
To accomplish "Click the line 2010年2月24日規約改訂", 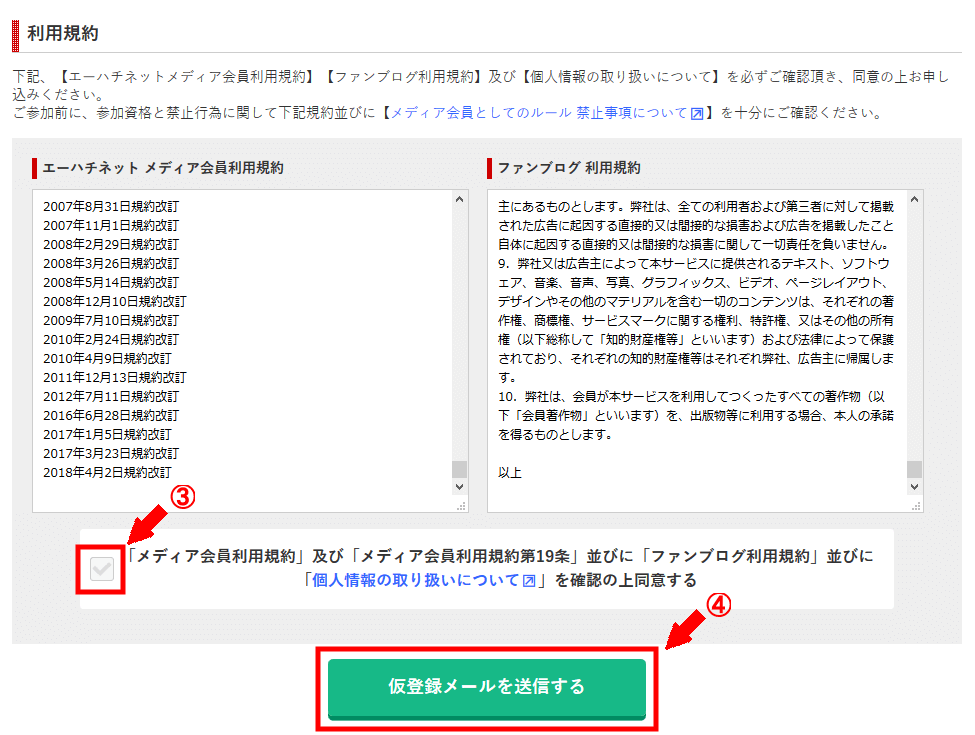I will (x=111, y=340).
